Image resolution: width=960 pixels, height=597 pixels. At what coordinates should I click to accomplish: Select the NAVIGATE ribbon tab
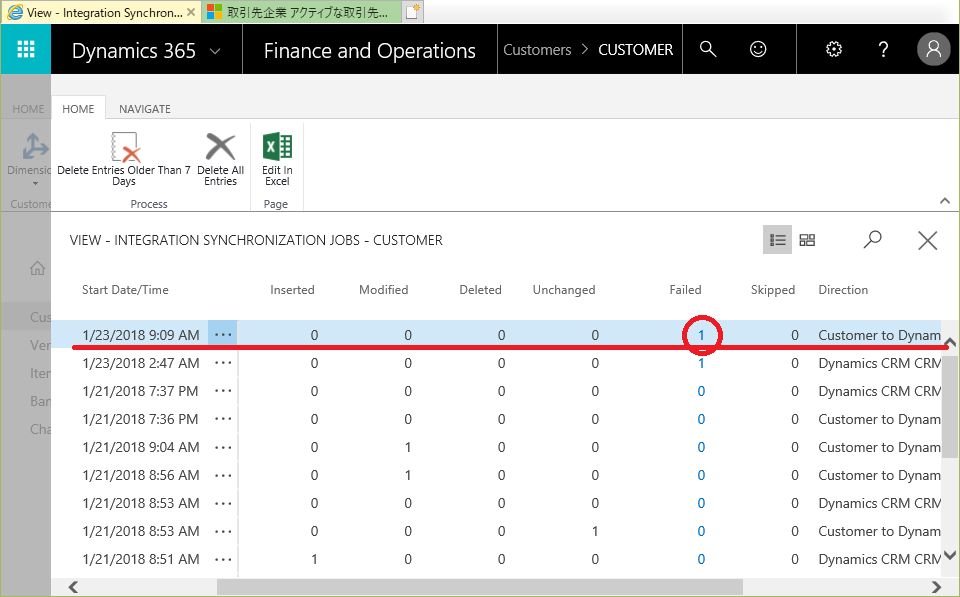point(144,109)
